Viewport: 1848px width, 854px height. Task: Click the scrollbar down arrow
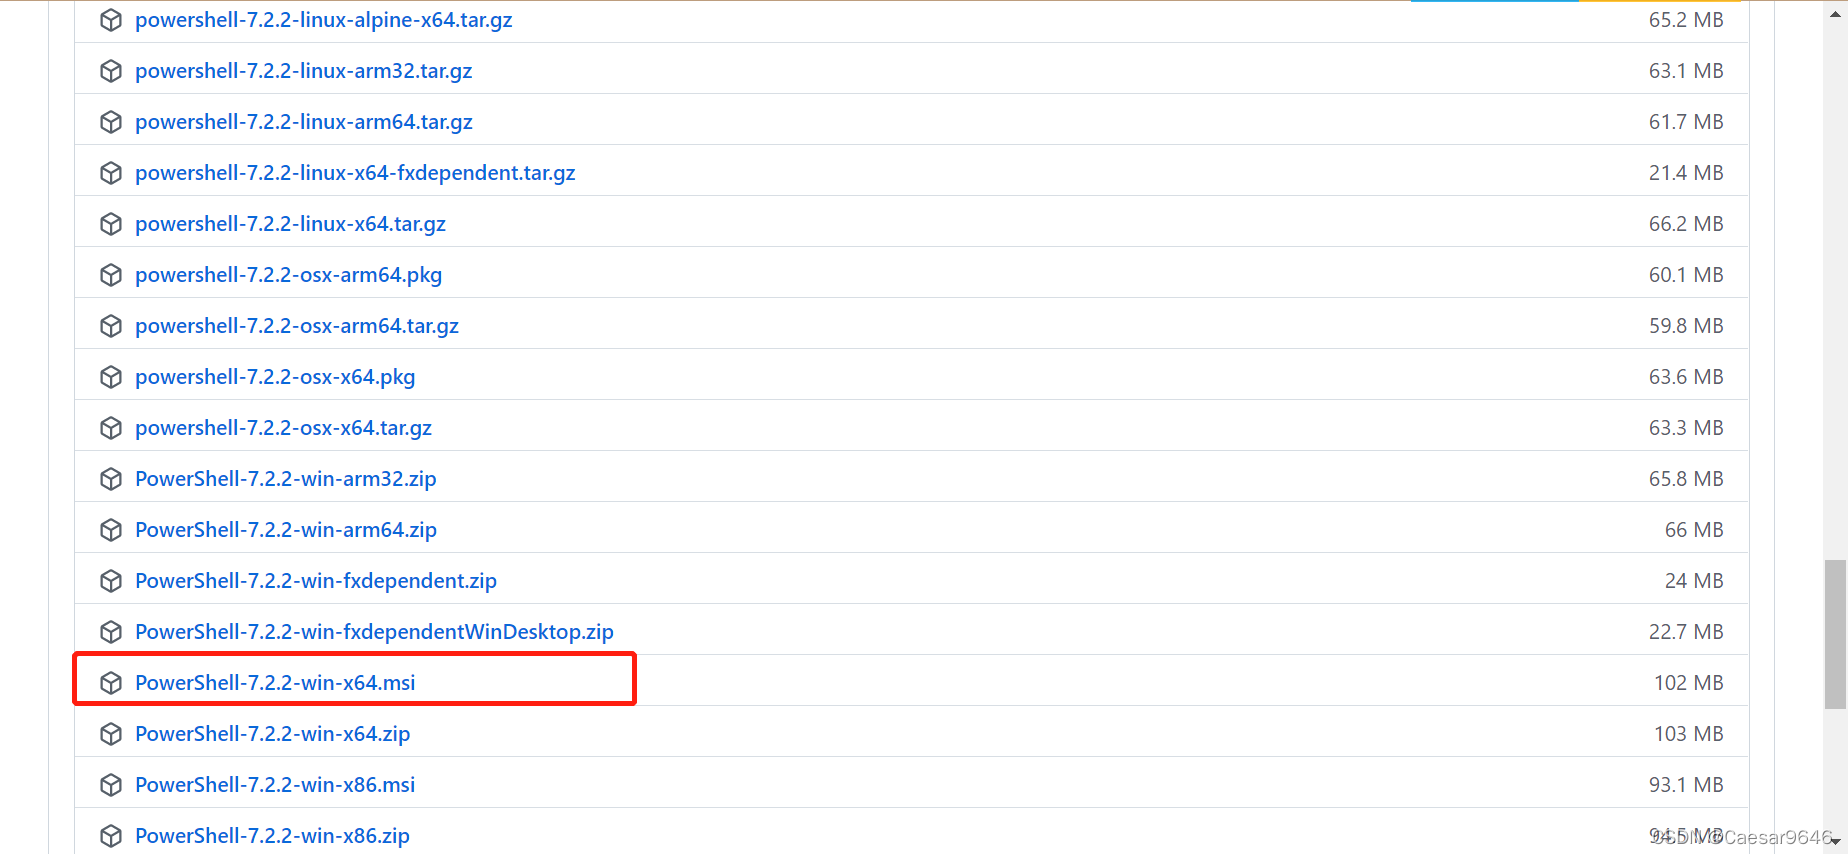tap(1835, 843)
